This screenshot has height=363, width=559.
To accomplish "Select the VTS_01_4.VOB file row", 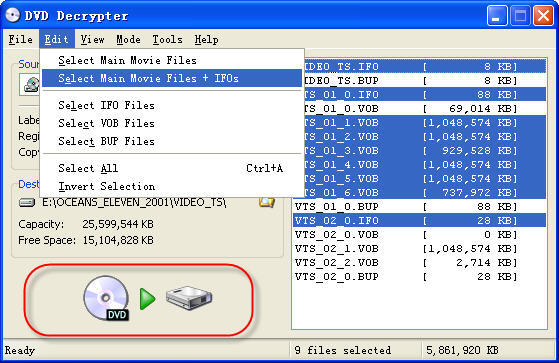I will pyautogui.click(x=425, y=165).
